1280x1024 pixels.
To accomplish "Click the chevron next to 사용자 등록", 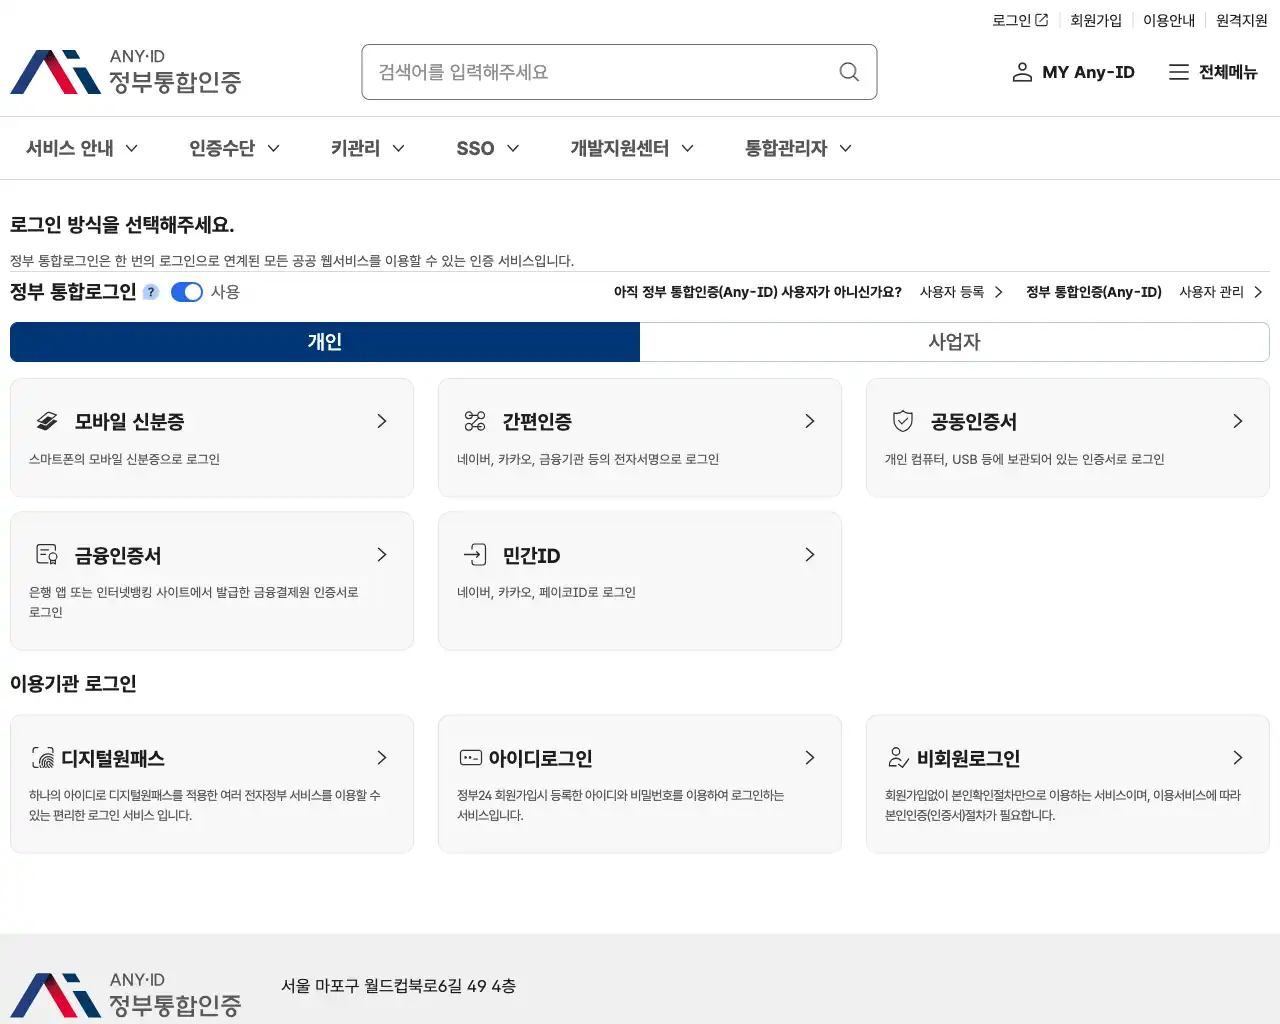I will (x=998, y=292).
